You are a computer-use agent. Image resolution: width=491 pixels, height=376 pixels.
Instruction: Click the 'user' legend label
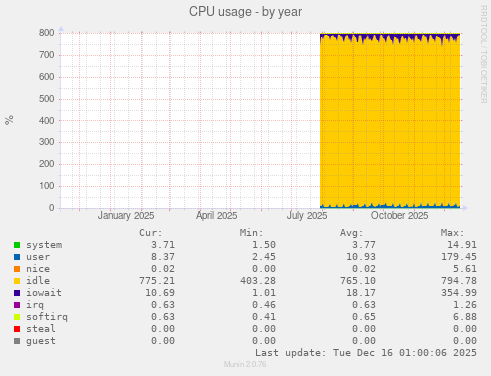click(38, 257)
